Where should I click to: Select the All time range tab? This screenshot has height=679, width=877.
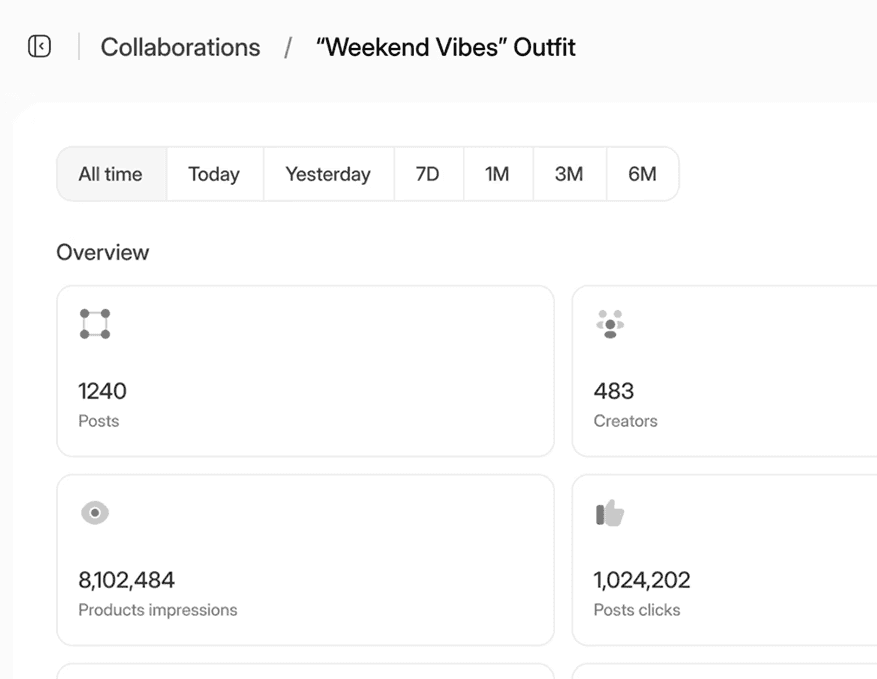pyautogui.click(x=111, y=174)
